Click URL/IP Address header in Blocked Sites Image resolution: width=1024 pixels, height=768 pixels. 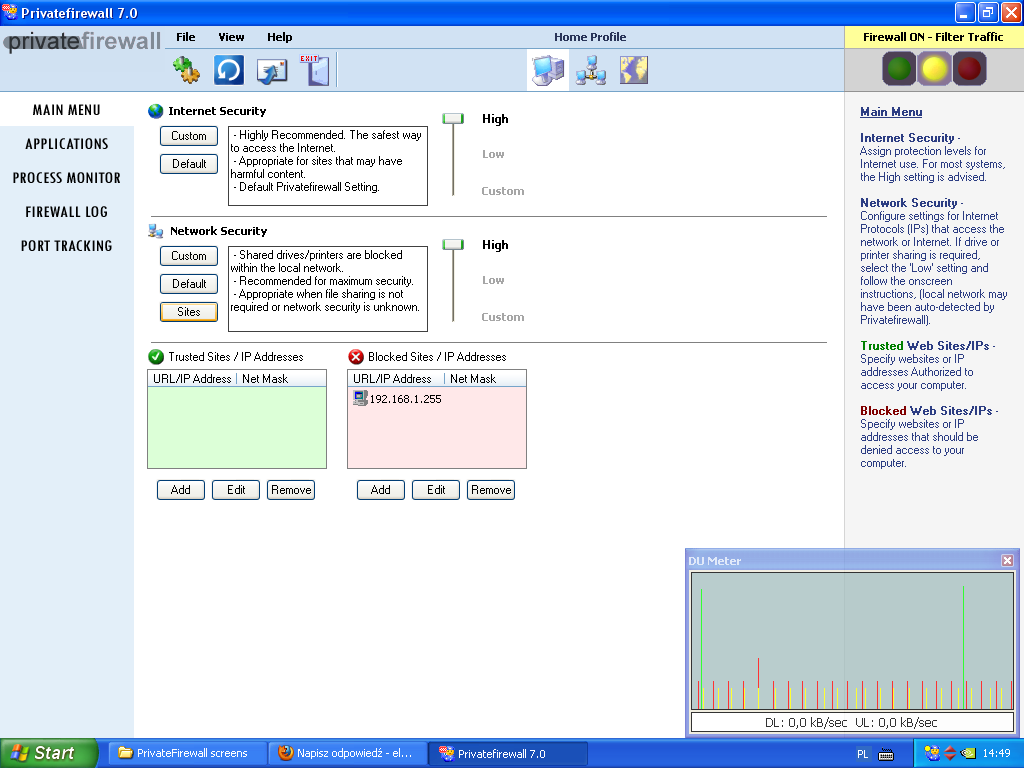[x=396, y=379]
